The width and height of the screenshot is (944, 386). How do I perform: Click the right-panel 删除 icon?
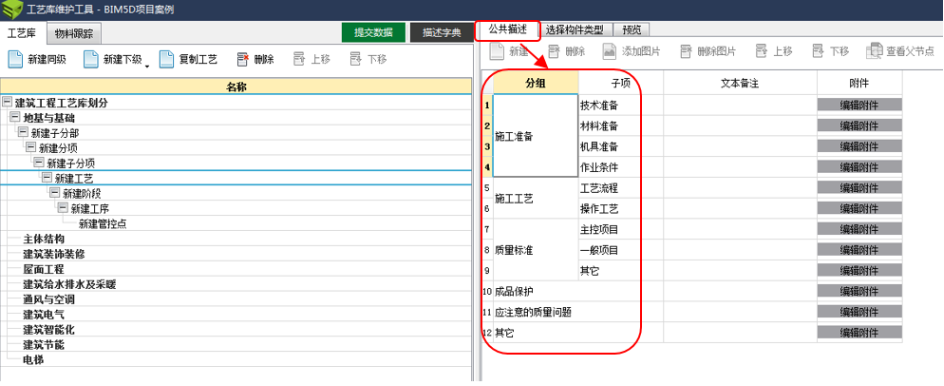[x=554, y=52]
